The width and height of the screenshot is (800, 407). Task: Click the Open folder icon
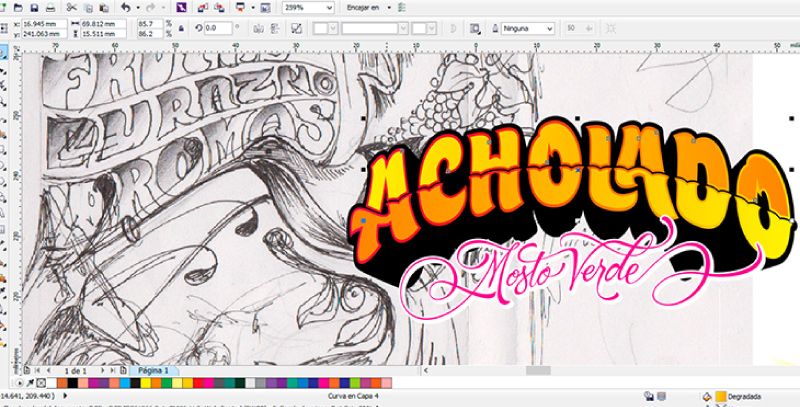point(17,7)
